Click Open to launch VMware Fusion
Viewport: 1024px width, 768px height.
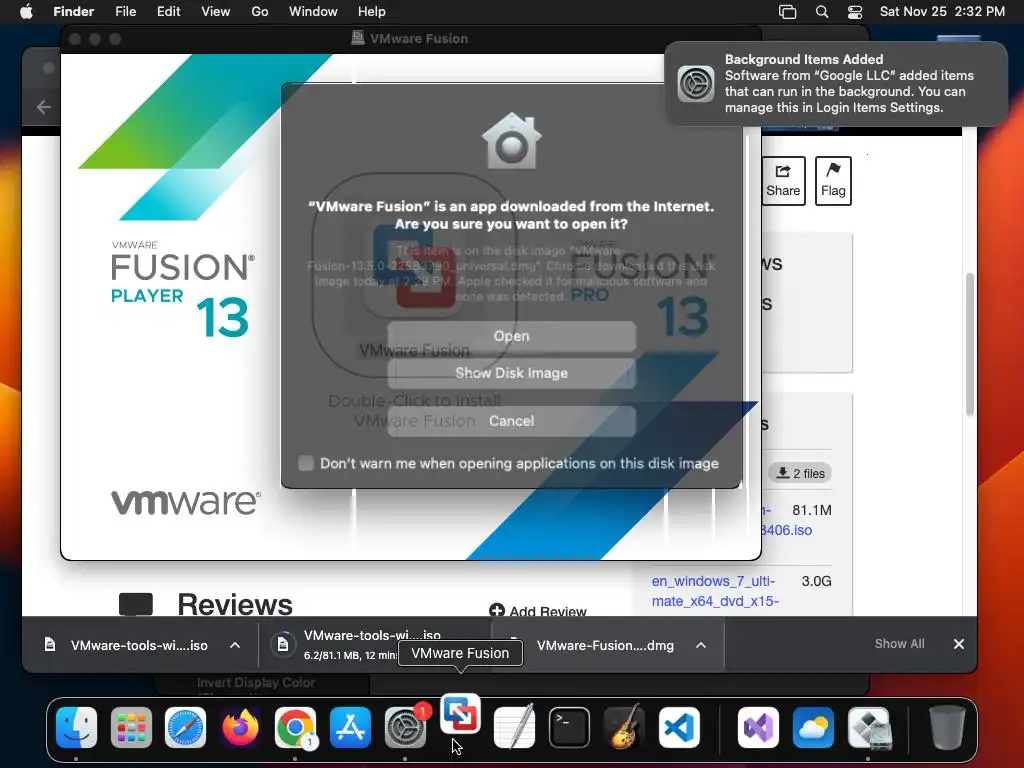[x=511, y=336]
